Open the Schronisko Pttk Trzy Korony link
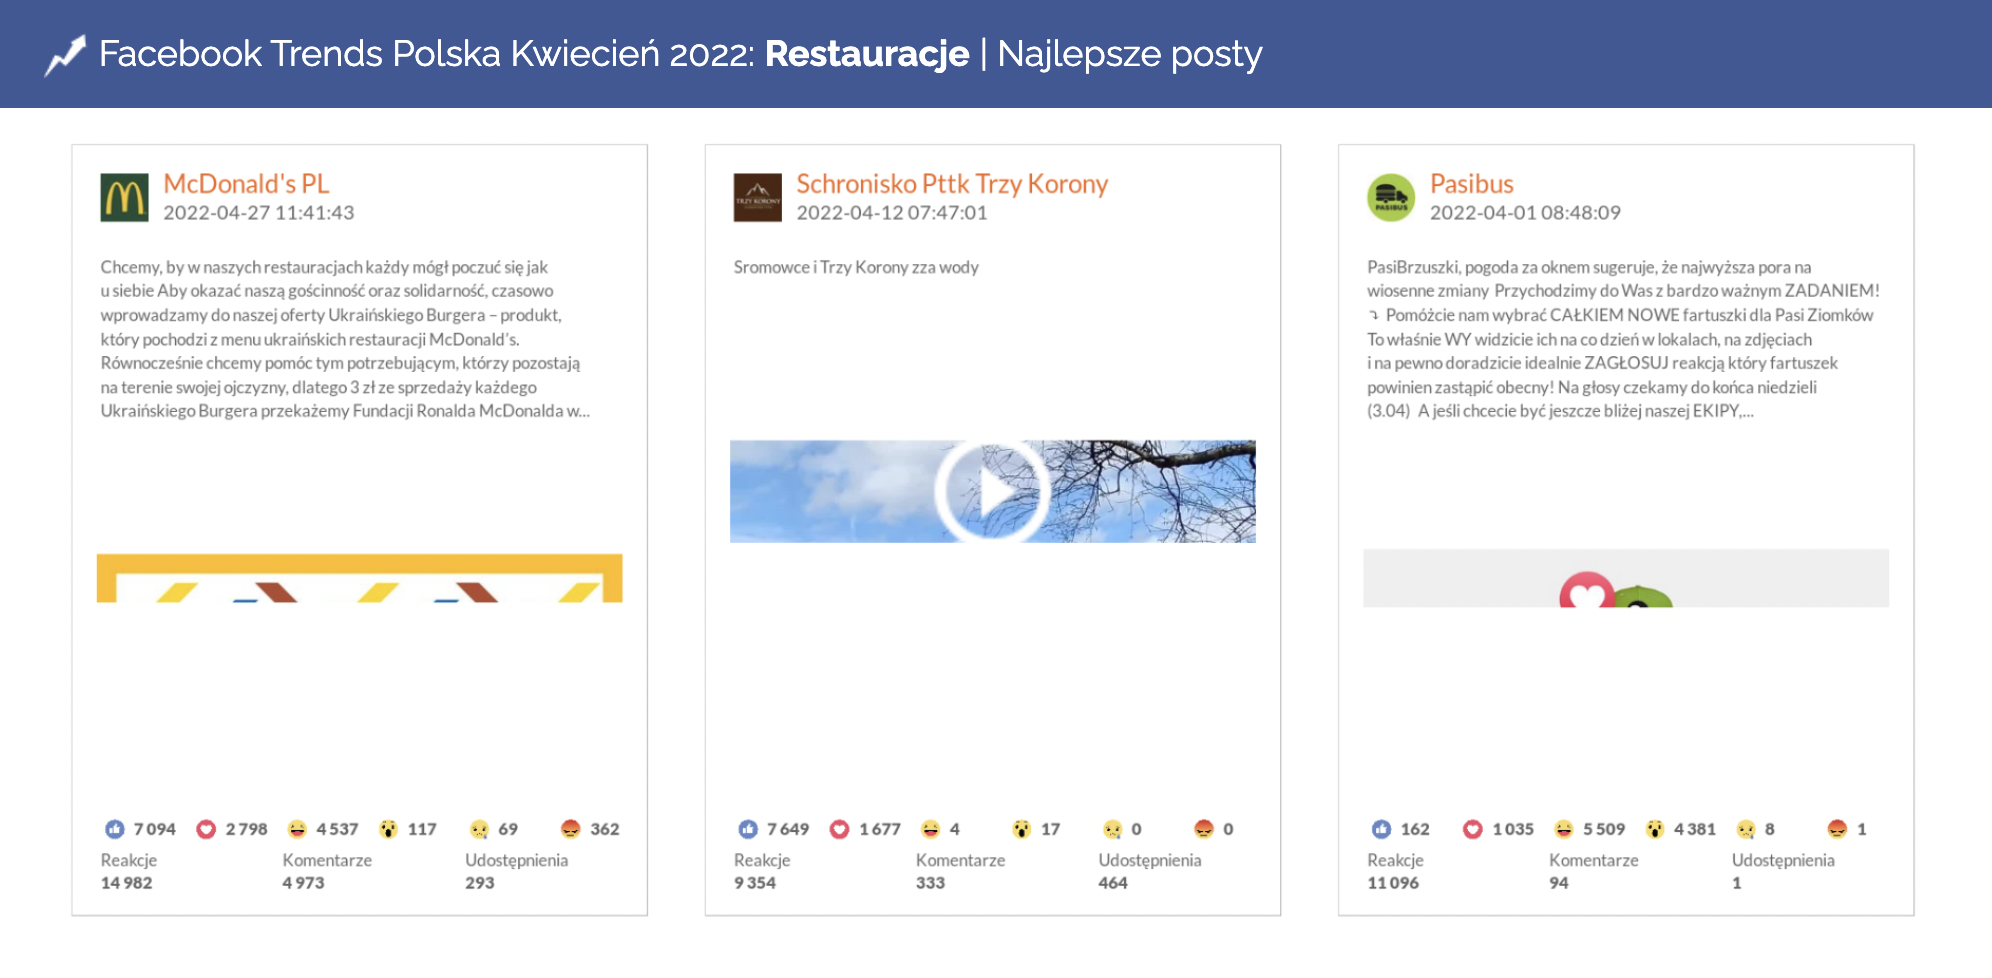This screenshot has height=978, width=1992. tap(951, 184)
